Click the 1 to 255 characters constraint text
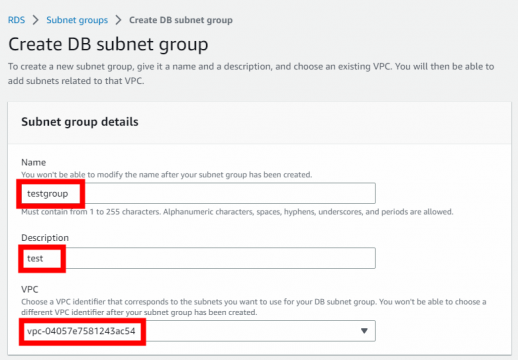 (237, 212)
